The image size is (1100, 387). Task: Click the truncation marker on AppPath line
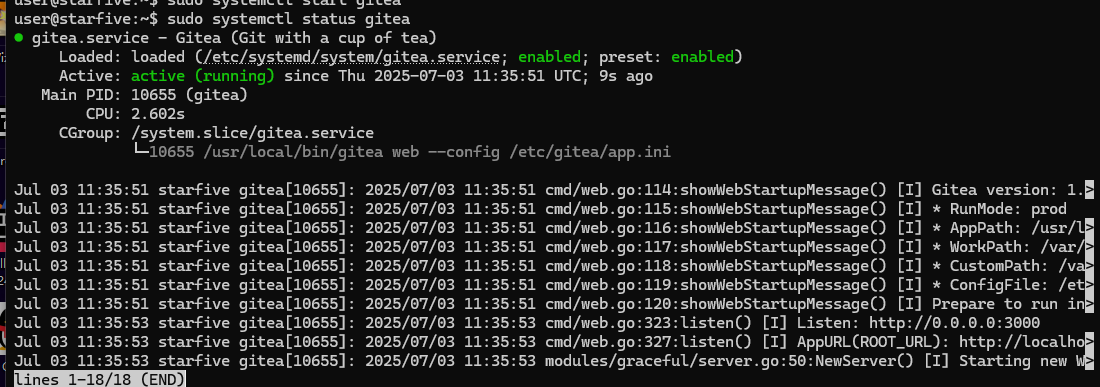coord(1089,228)
